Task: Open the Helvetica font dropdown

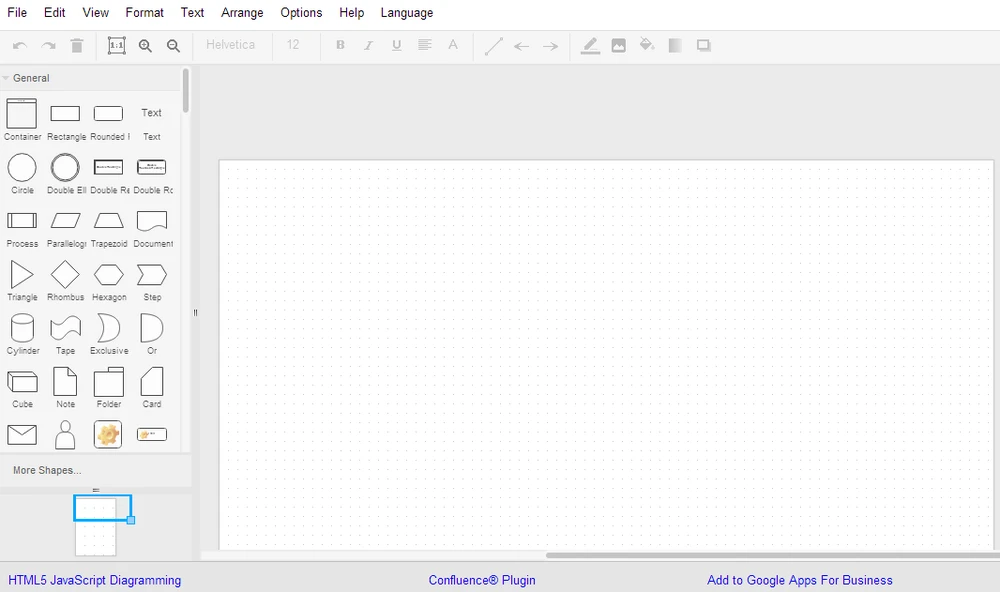Action: coord(232,45)
